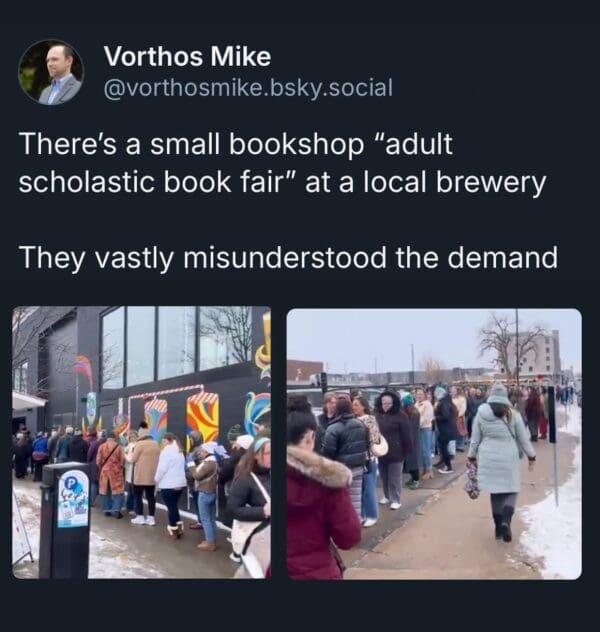
Task: Open Vorthos Mike's profile avatar
Action: 51,72
